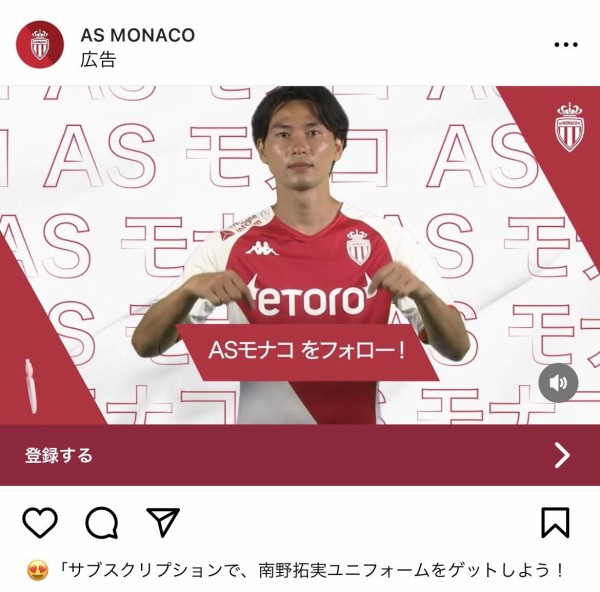Follow the chevron arrow on 登録する bar
600x592 pixels.
[x=562, y=455]
